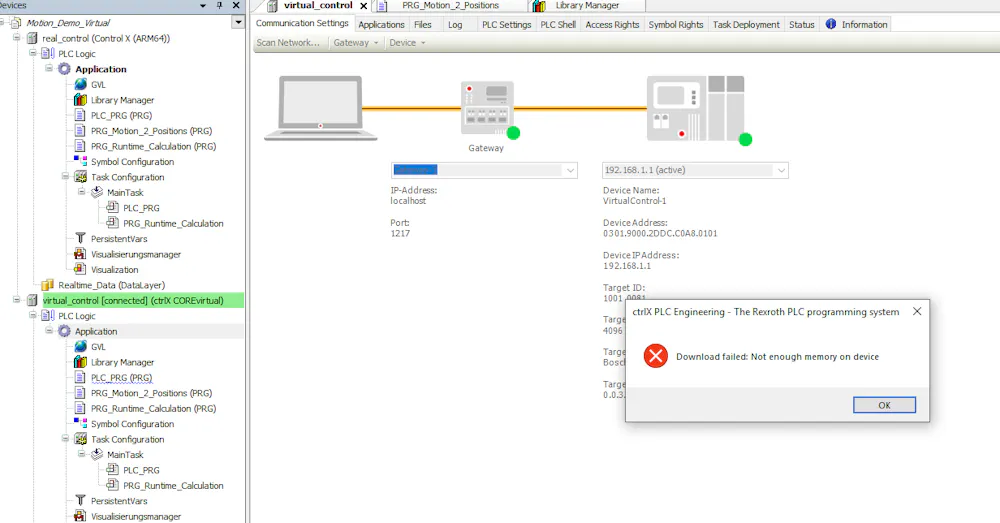Image resolution: width=1000 pixels, height=523 pixels.
Task: Click Symbol Configuration icon under real_control
Action: (80, 161)
